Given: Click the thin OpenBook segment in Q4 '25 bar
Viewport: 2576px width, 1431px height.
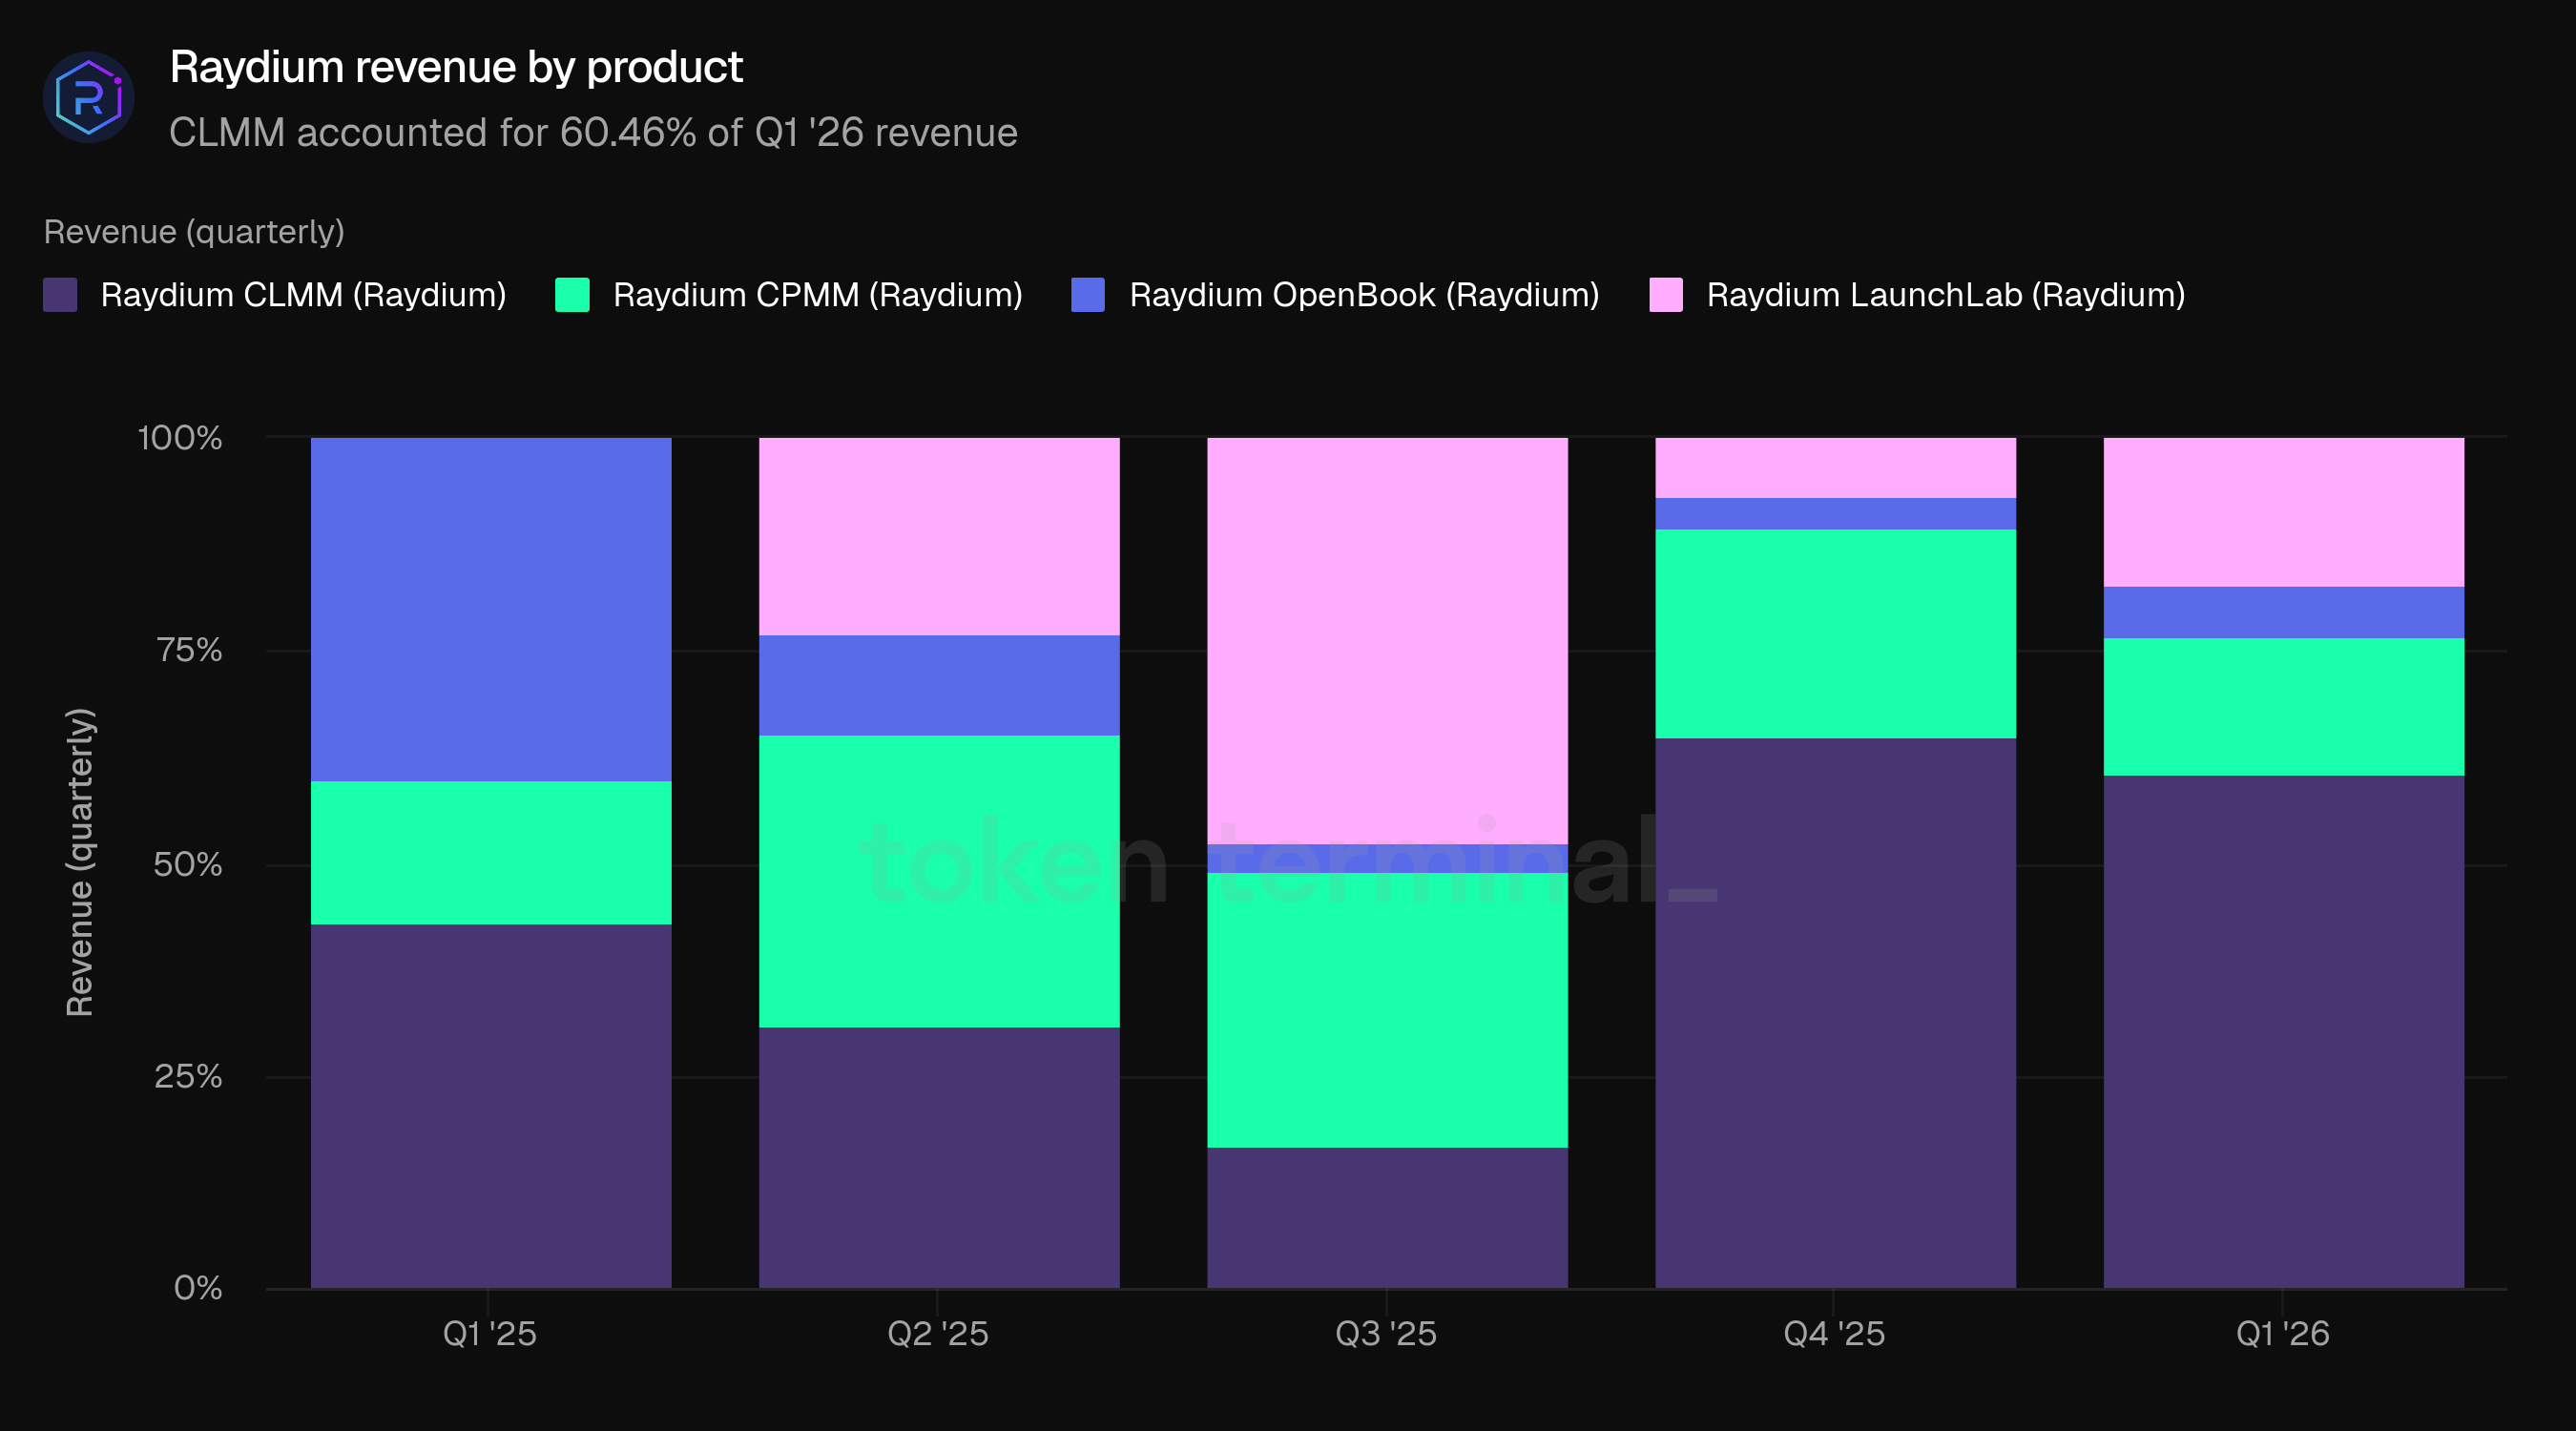Looking at the screenshot, I should [x=1835, y=513].
